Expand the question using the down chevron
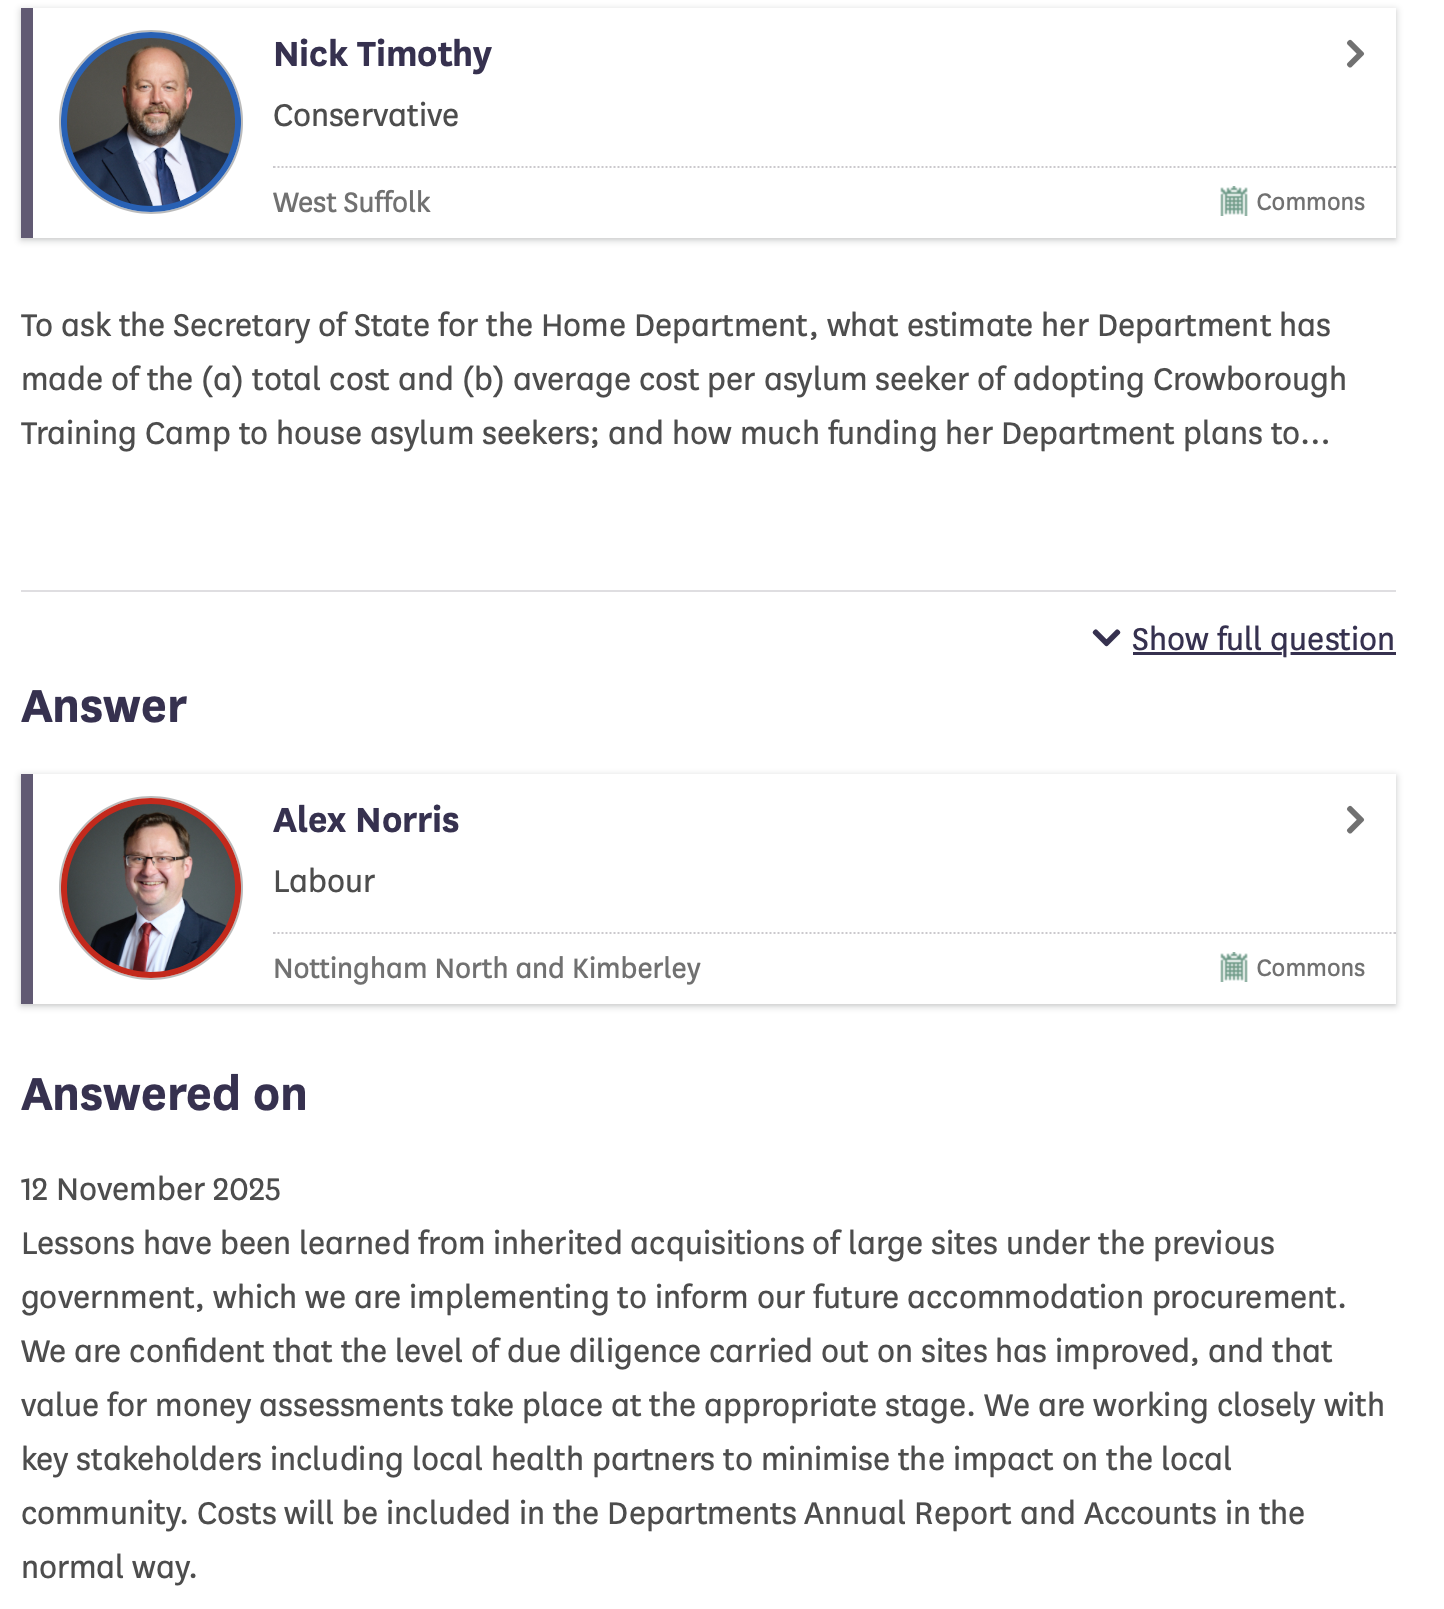This screenshot has height=1609, width=1444. coord(1106,638)
